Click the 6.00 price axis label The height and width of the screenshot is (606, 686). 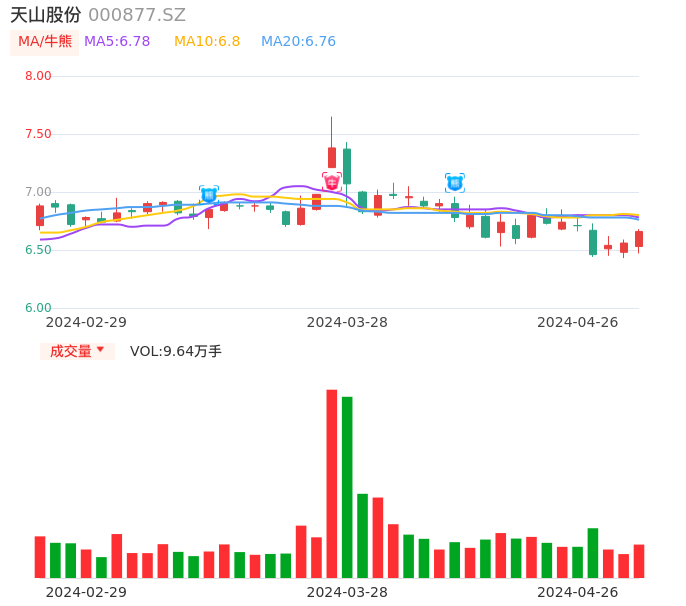pyautogui.click(x=38, y=308)
